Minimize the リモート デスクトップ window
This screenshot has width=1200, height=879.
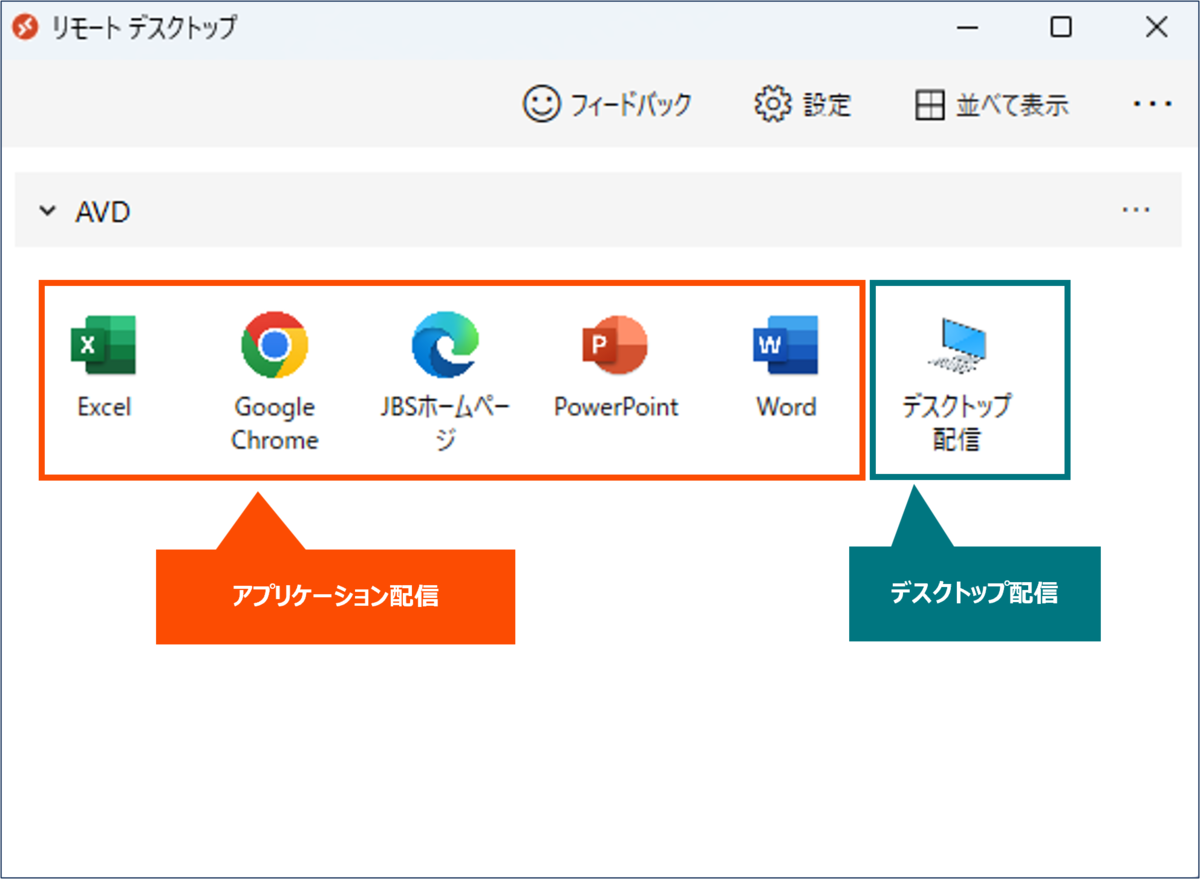click(x=966, y=27)
